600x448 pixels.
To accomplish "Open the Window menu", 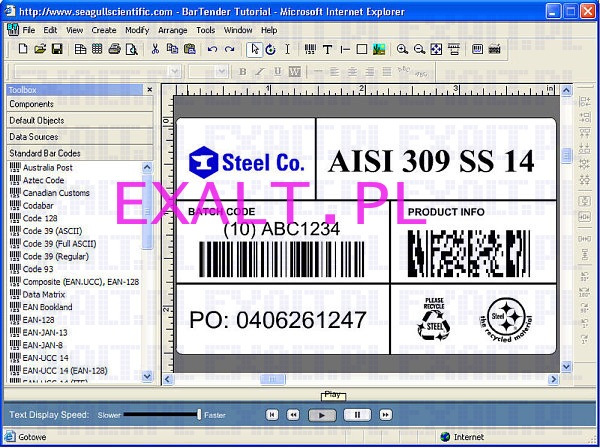I will pyautogui.click(x=238, y=30).
